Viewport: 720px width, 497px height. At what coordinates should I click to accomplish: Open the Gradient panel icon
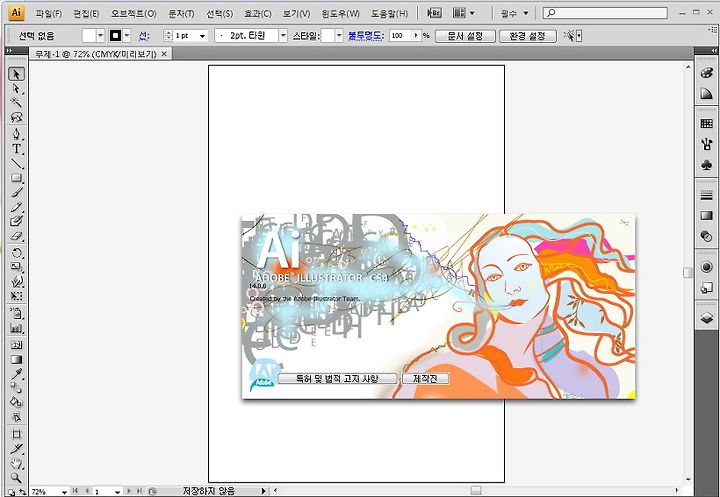[x=707, y=216]
